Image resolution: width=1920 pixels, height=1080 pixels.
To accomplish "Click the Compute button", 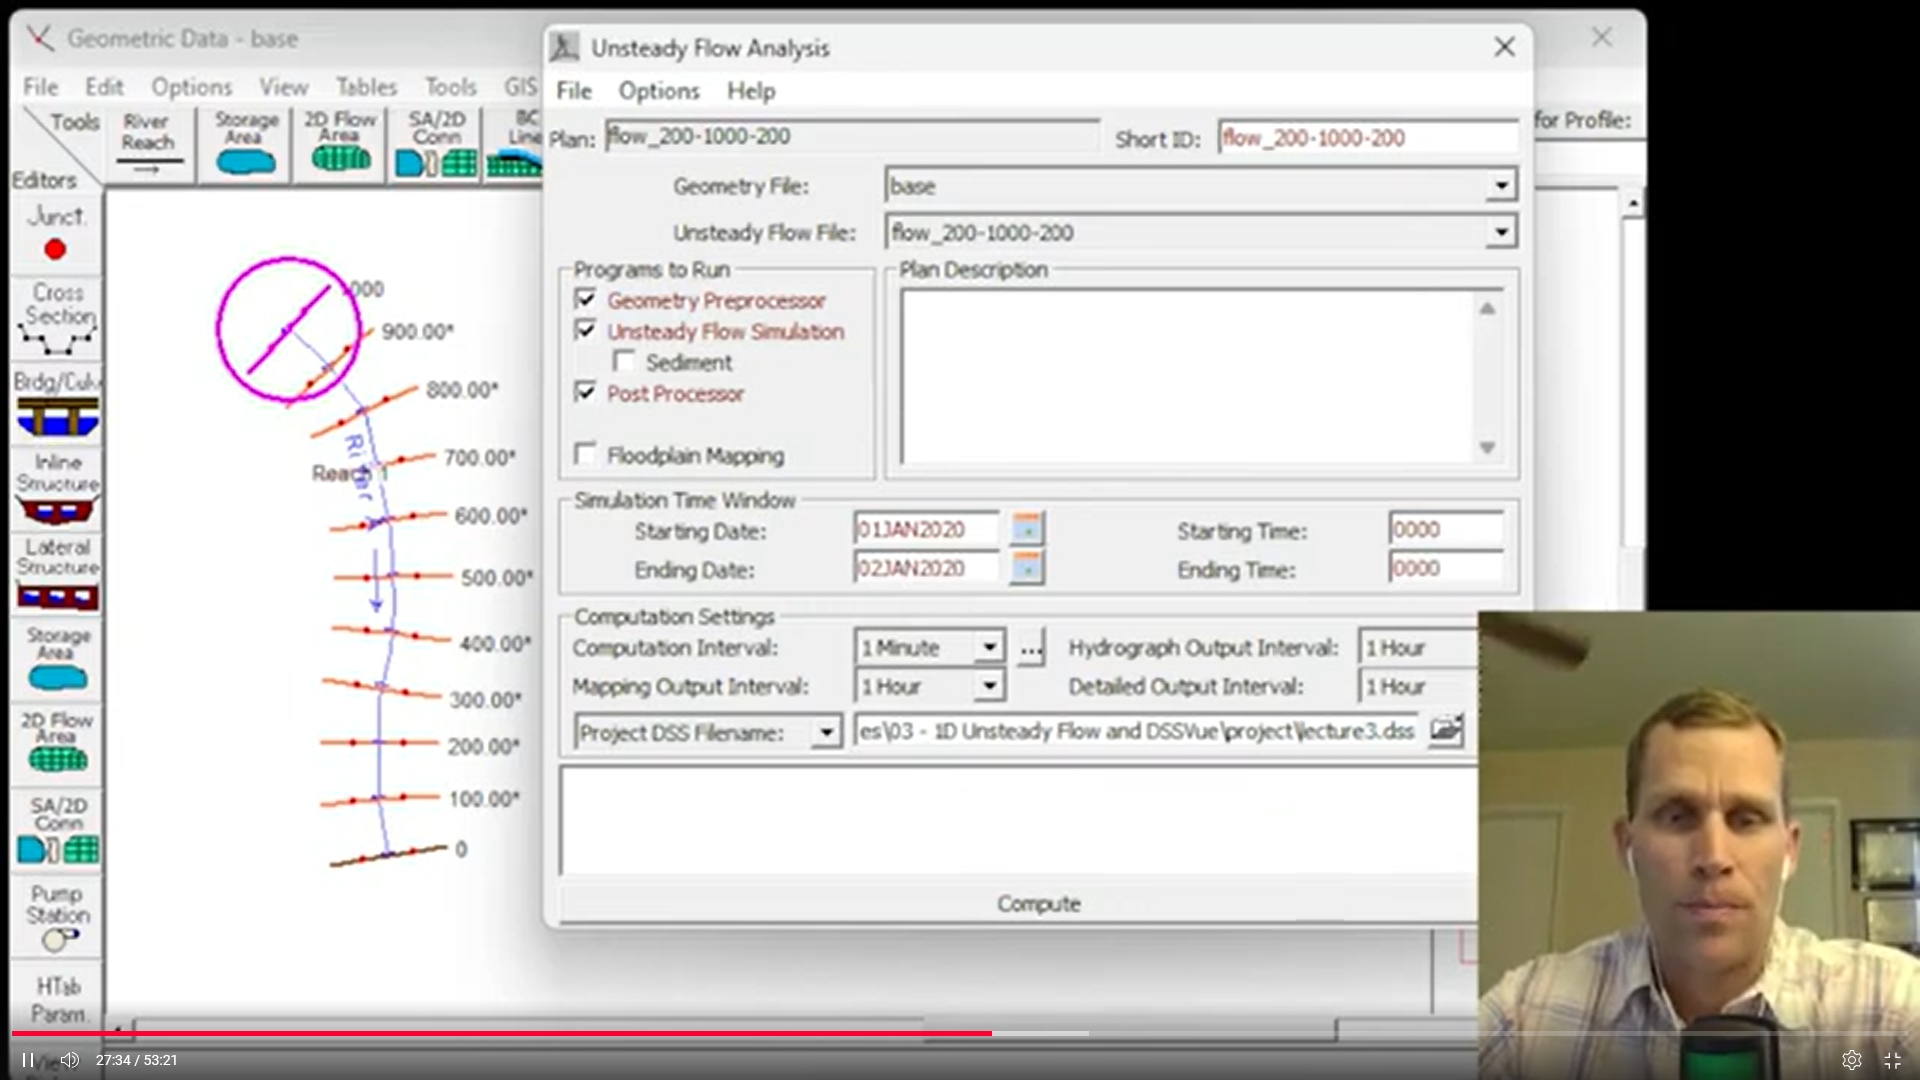I will tap(1037, 903).
